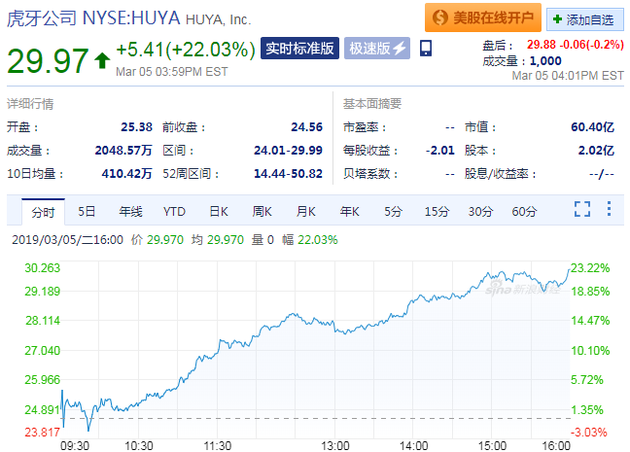Click the after-hours 成交量 value 1,000
This screenshot has height=452, width=630.
546,61
